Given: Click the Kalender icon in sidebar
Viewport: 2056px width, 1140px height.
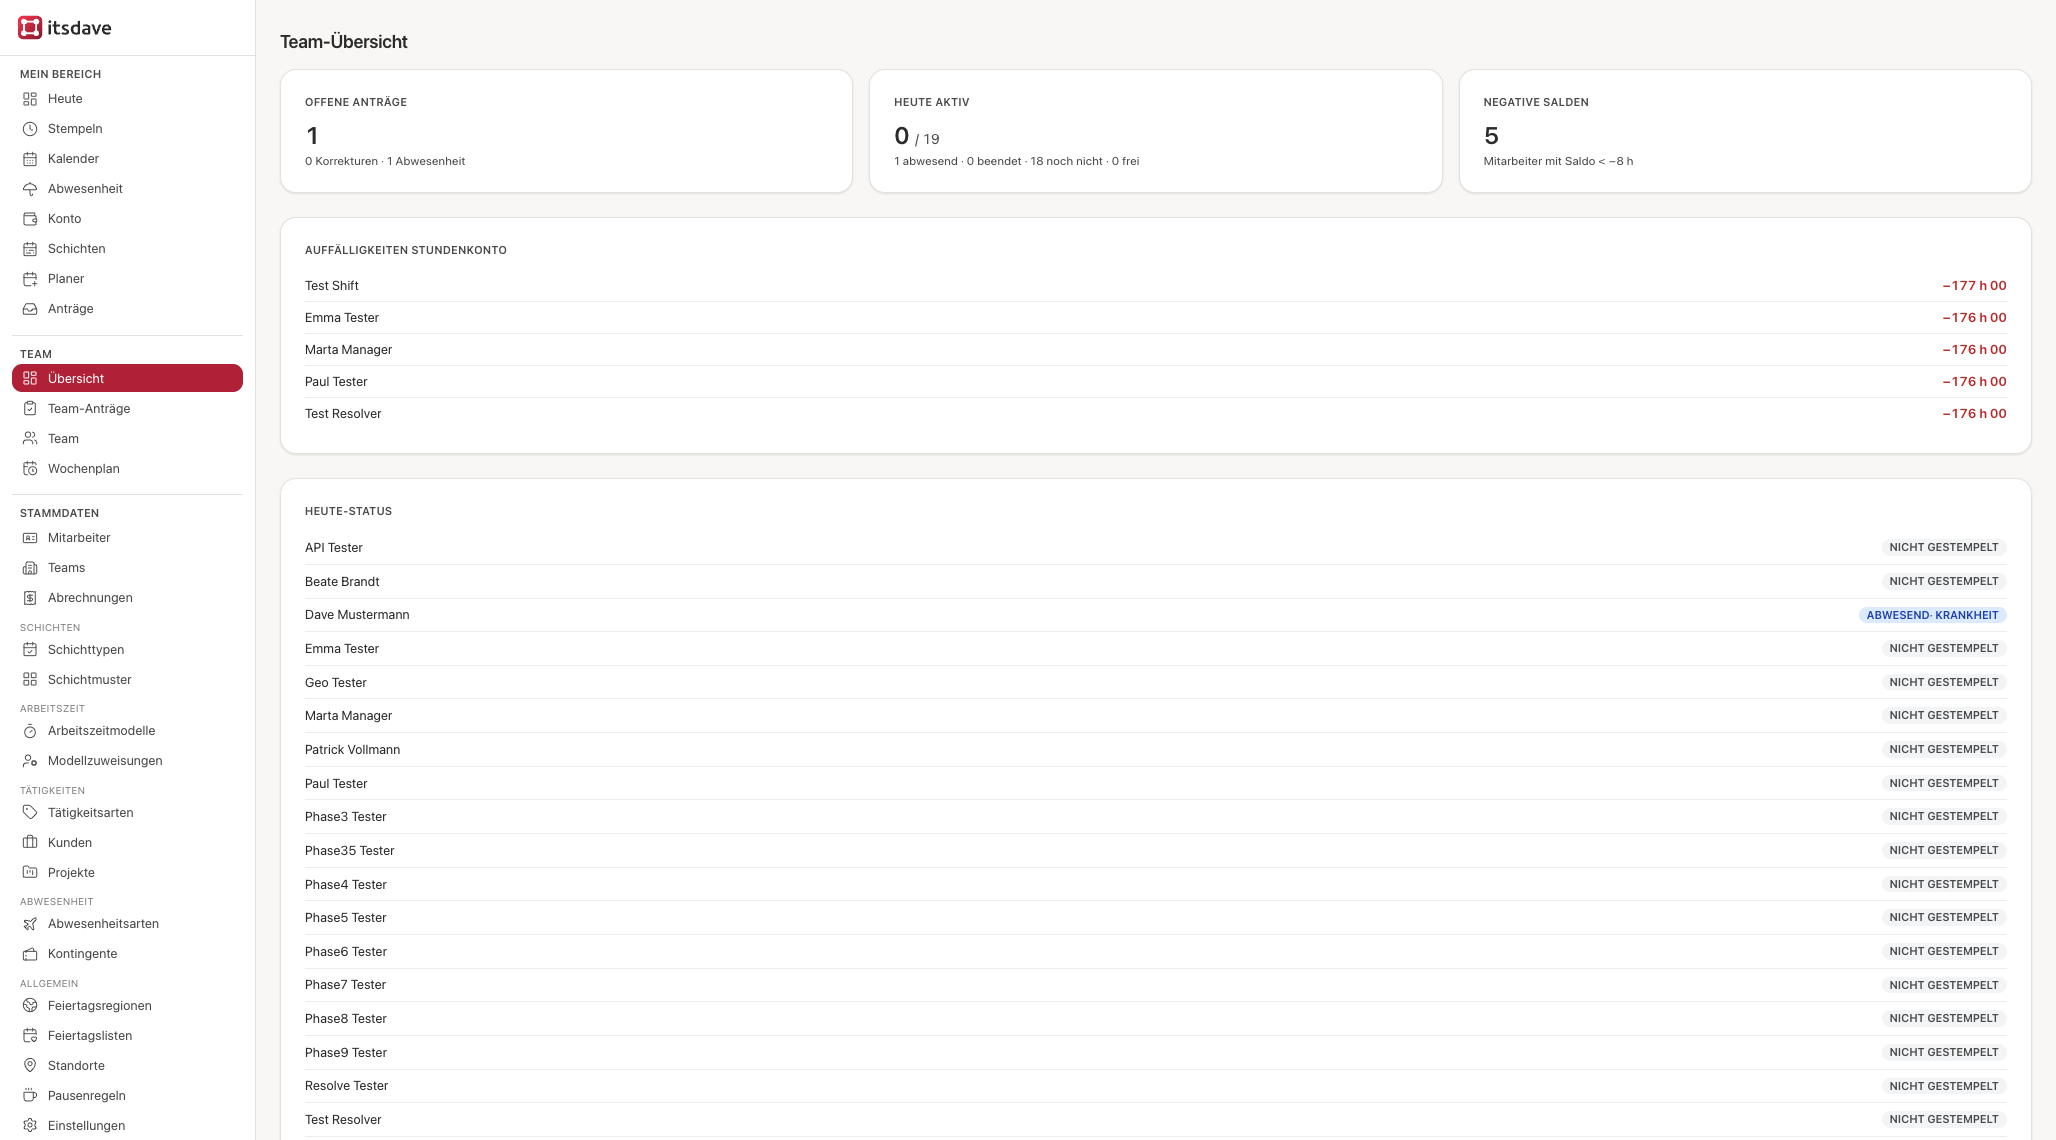Looking at the screenshot, I should [30, 159].
